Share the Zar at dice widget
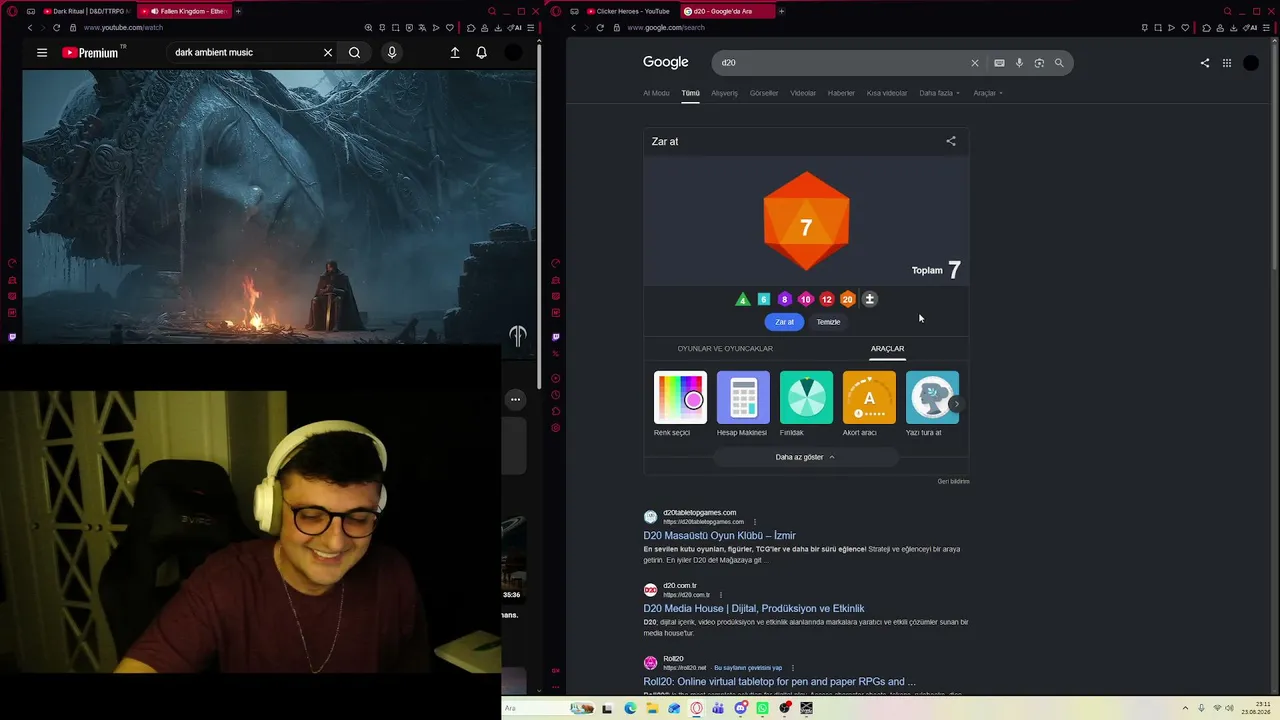Screen dimensions: 1280x720 (x=951, y=141)
